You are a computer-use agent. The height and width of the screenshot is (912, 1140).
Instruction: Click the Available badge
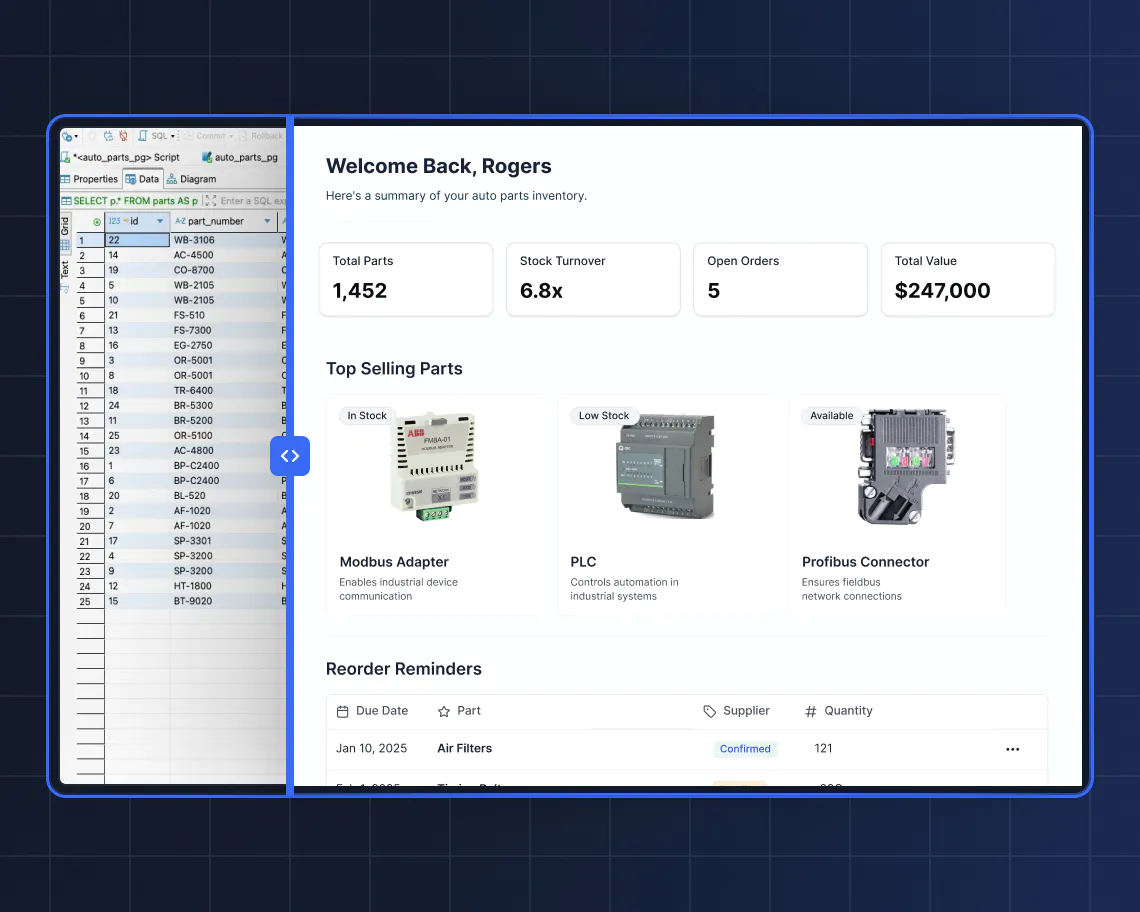(832, 416)
